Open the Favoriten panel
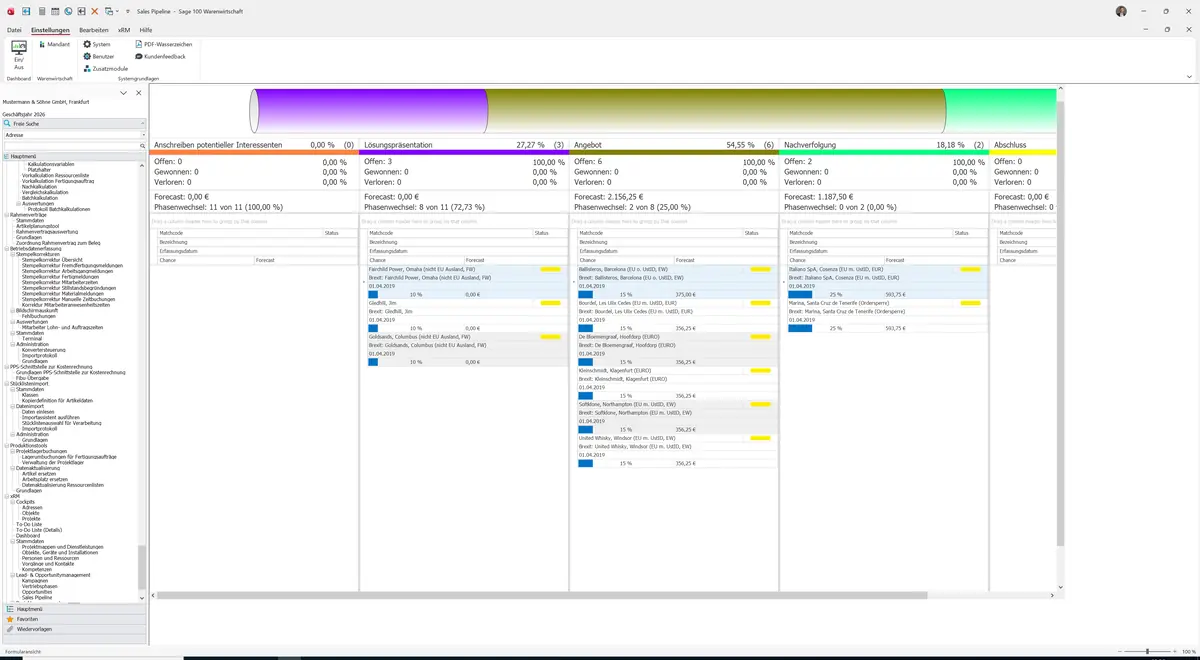Viewport: 1200px width, 660px height. [73, 619]
